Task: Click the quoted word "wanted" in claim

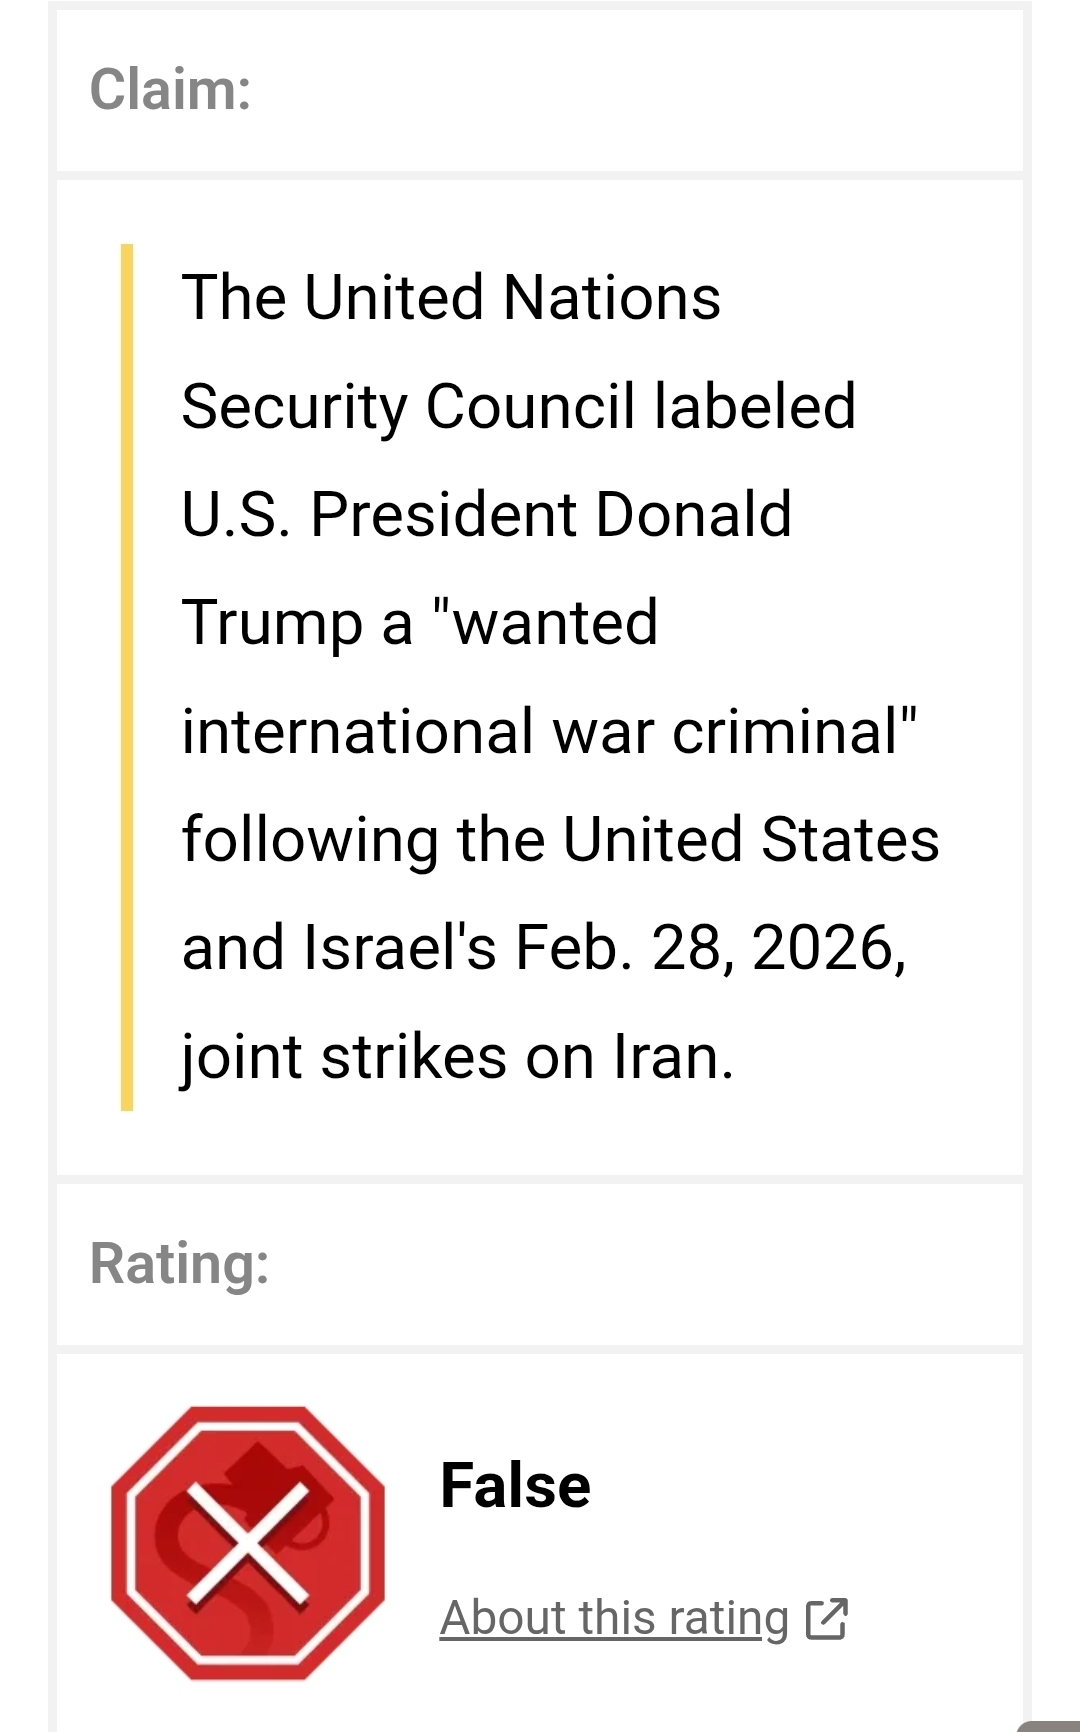Action: point(554,623)
